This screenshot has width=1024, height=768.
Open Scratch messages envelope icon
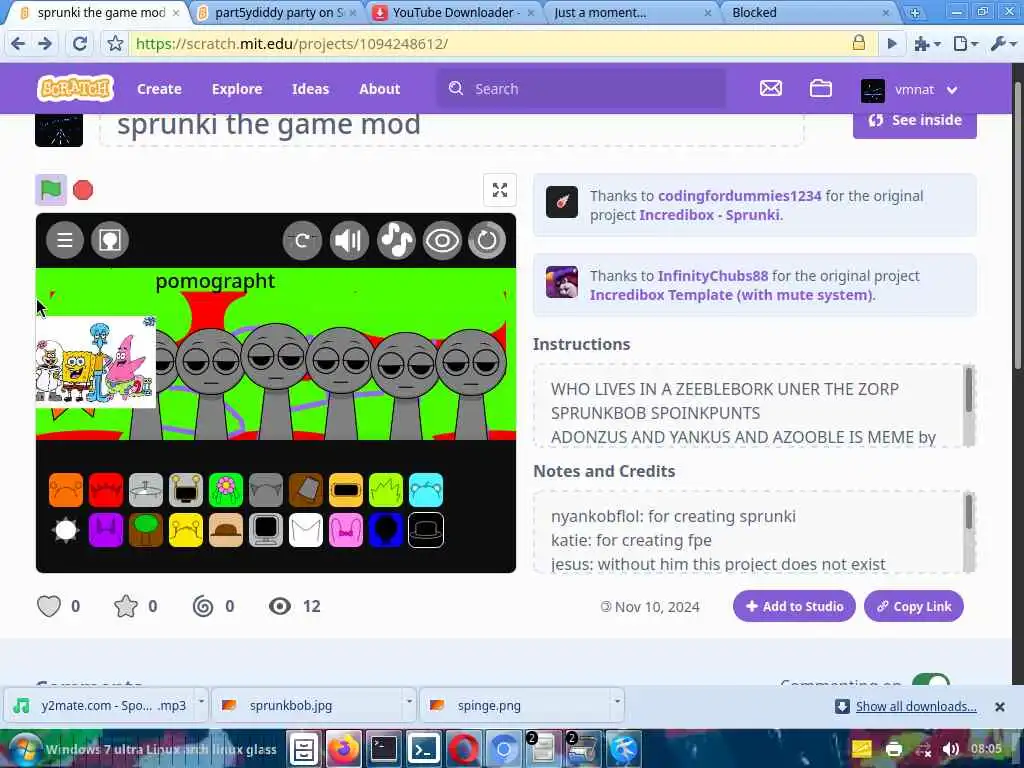click(771, 88)
